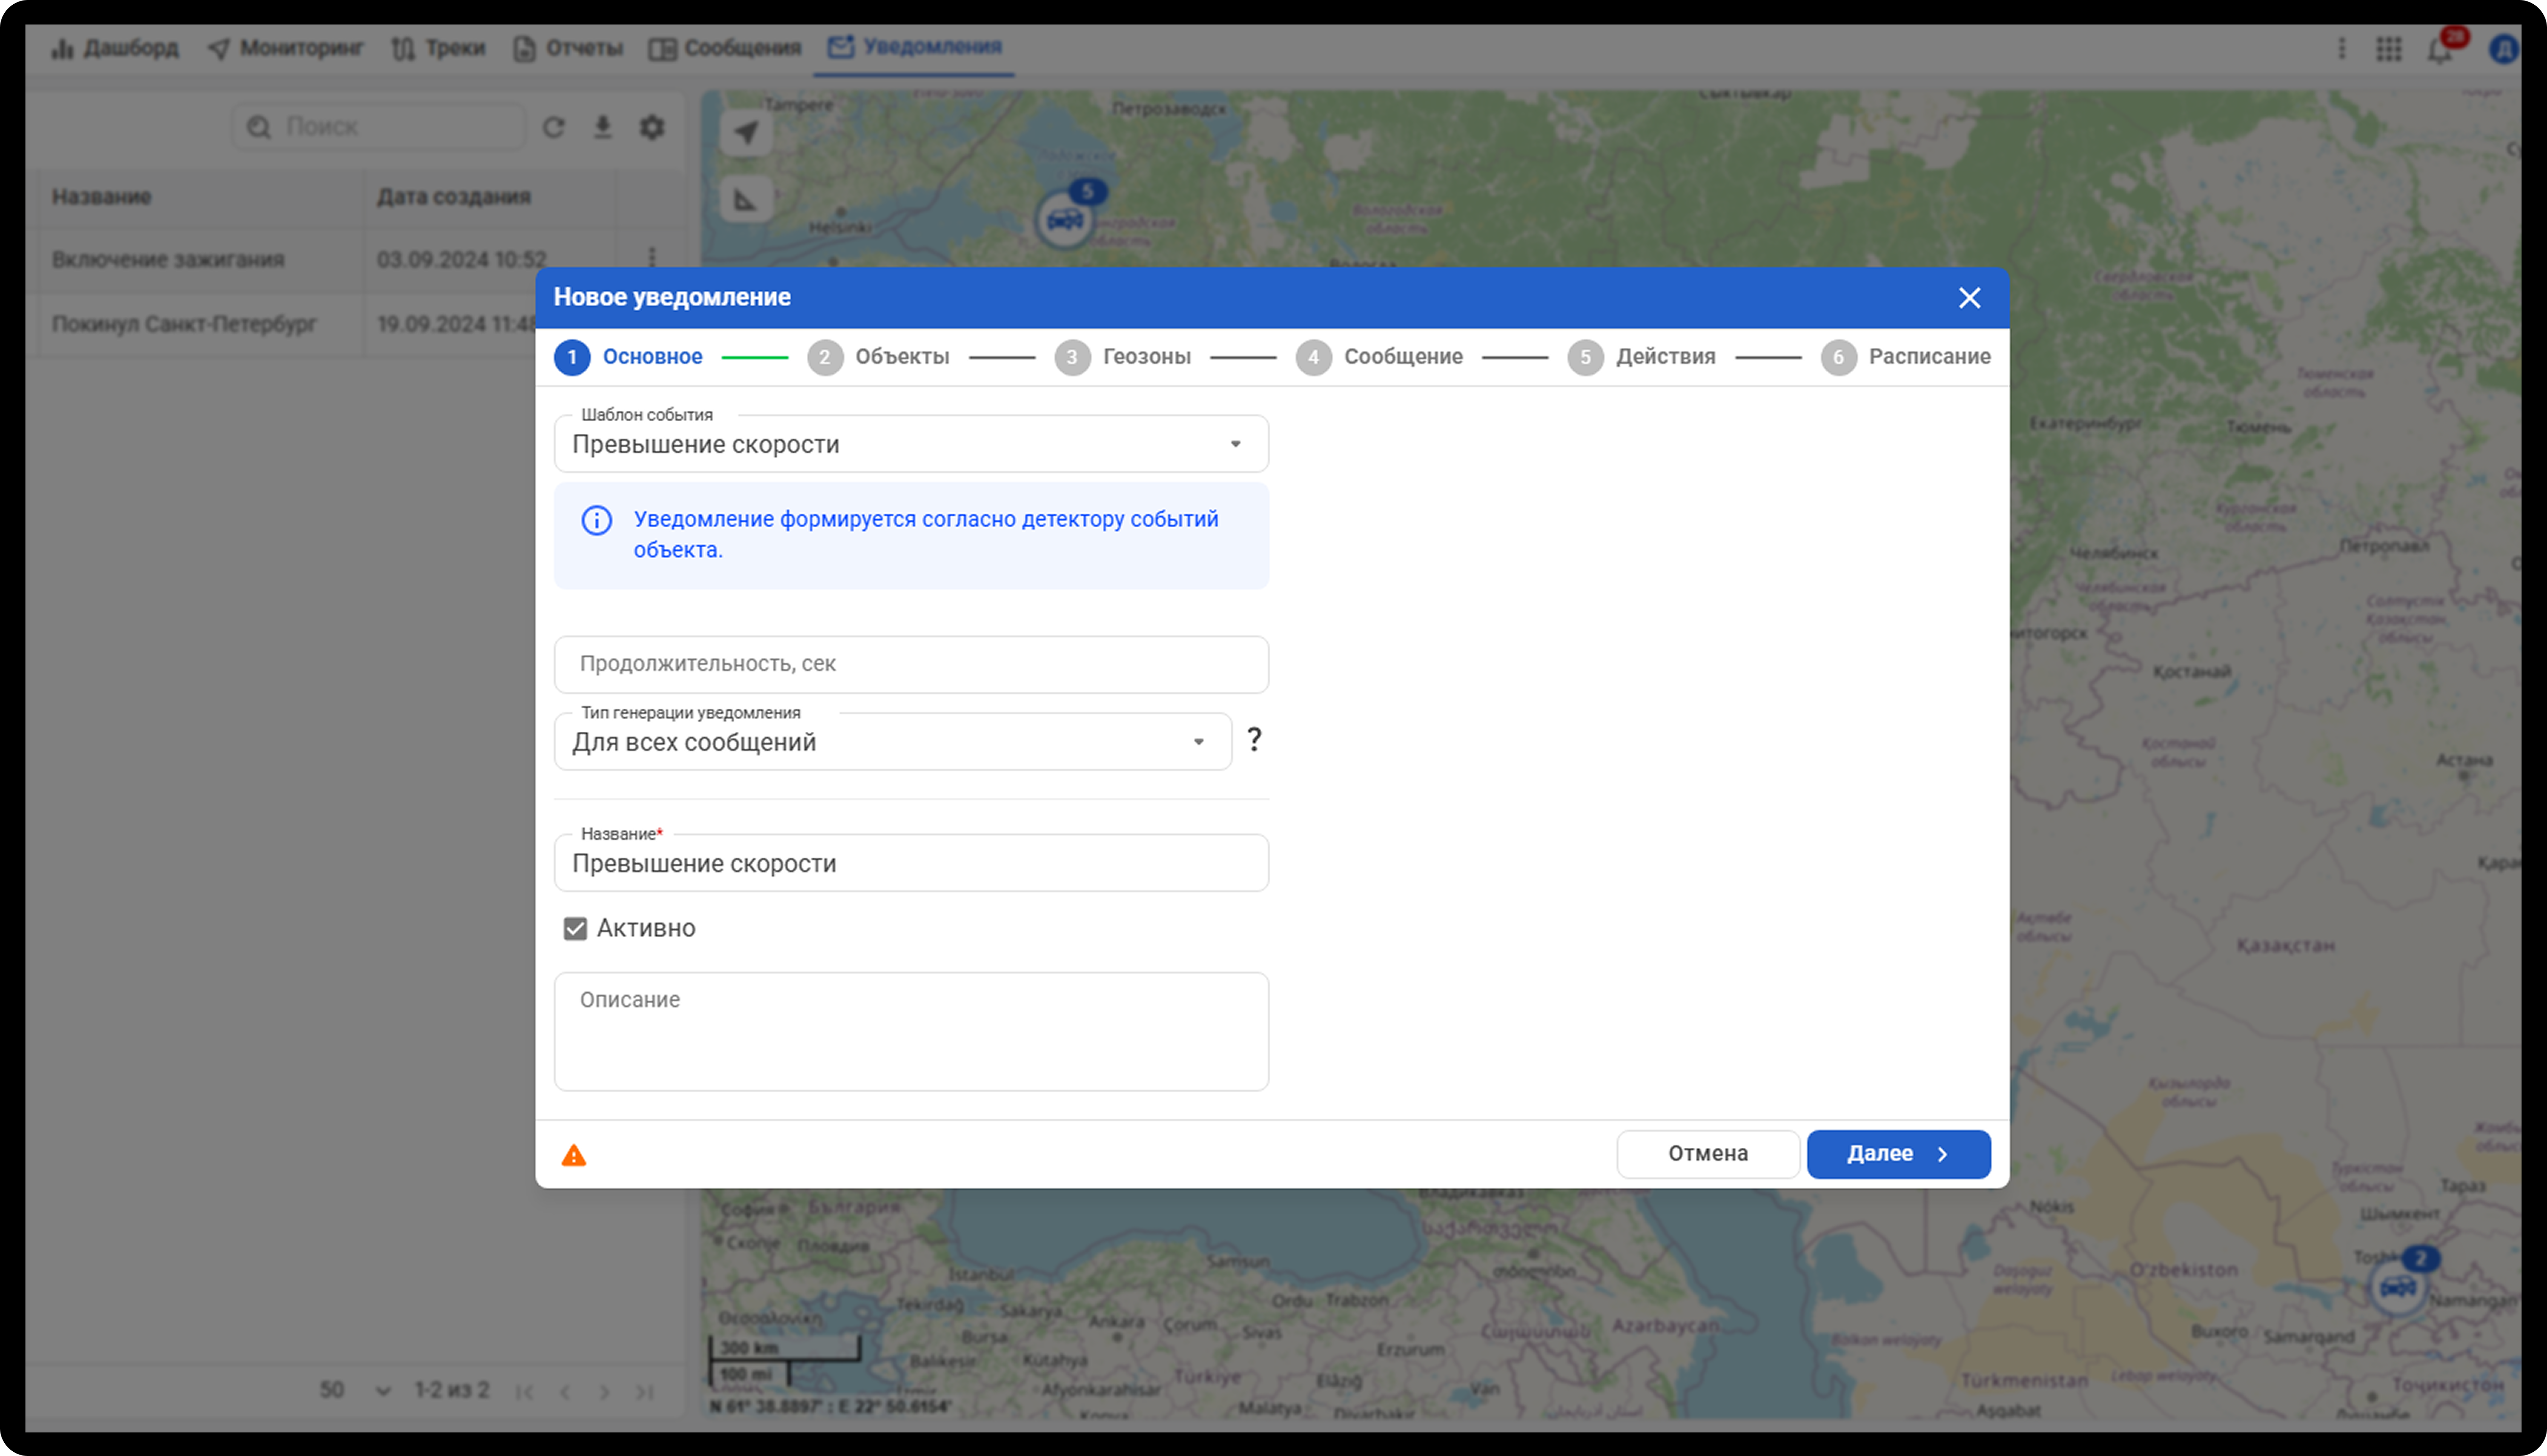2547x1456 pixels.
Task: Click the map locate arrow icon
Action: coord(746,132)
